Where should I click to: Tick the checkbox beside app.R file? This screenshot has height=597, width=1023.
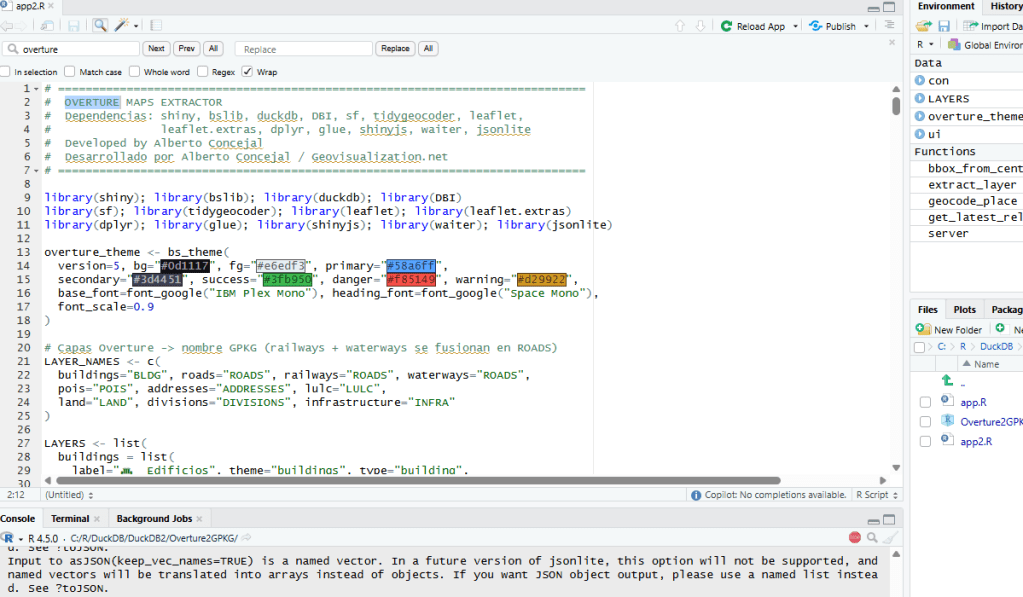click(x=925, y=402)
